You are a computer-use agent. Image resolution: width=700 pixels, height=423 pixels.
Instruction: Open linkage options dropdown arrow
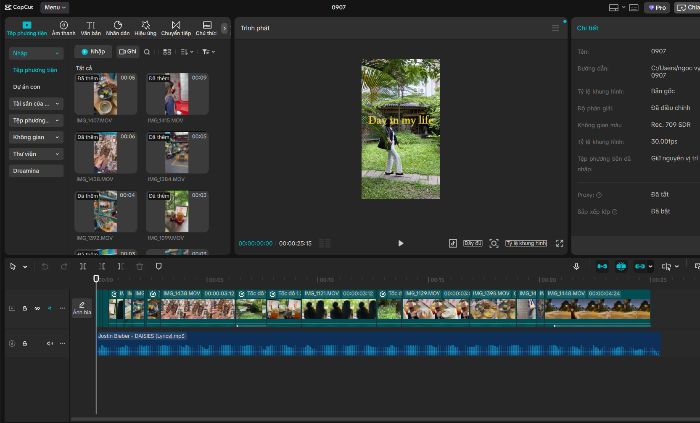(650, 266)
